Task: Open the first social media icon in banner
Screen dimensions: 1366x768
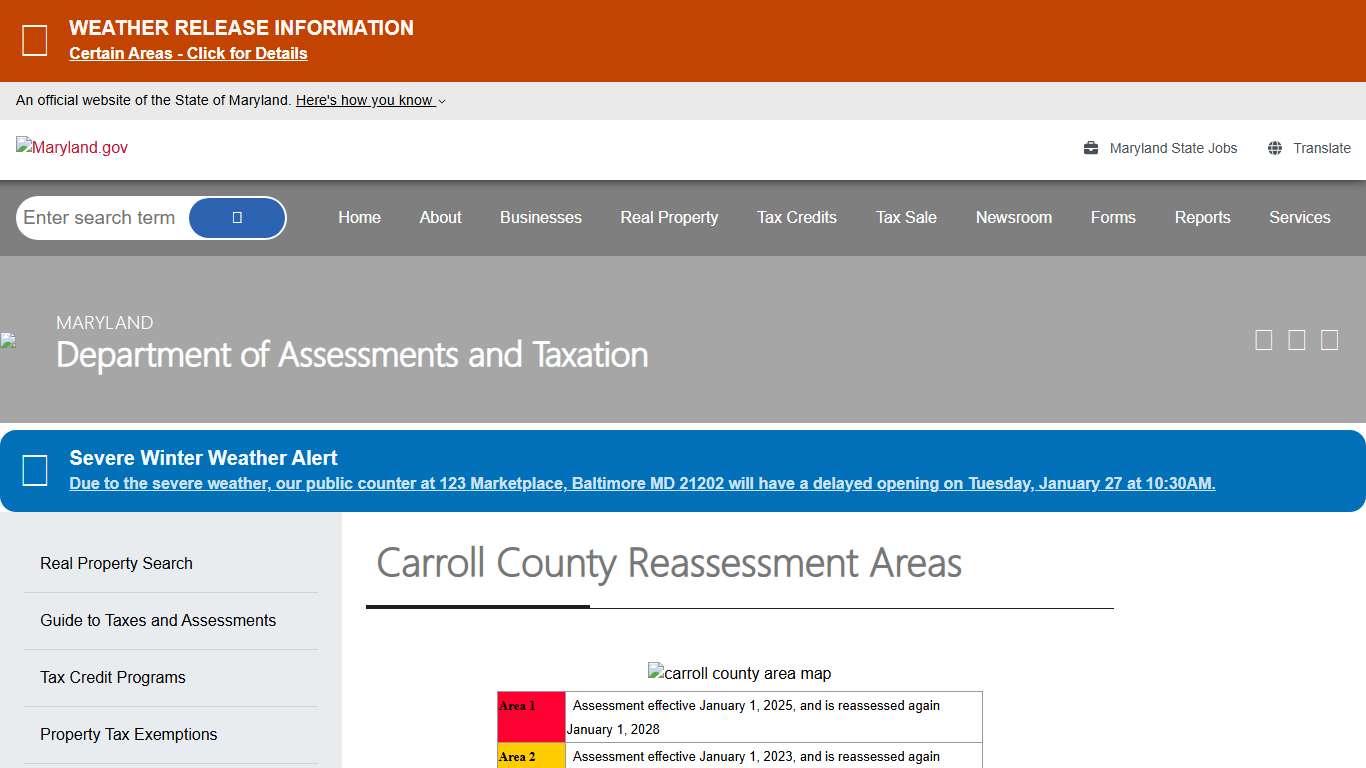Action: click(x=1263, y=340)
